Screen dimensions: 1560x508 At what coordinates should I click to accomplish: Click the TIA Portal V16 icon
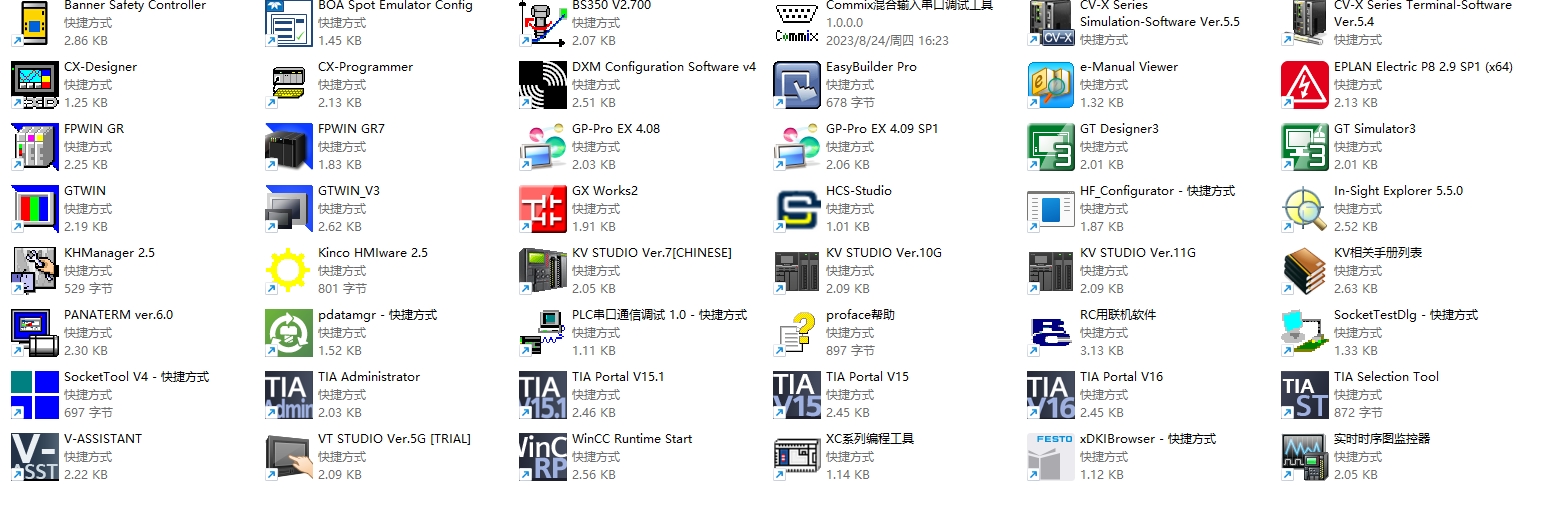[1050, 395]
